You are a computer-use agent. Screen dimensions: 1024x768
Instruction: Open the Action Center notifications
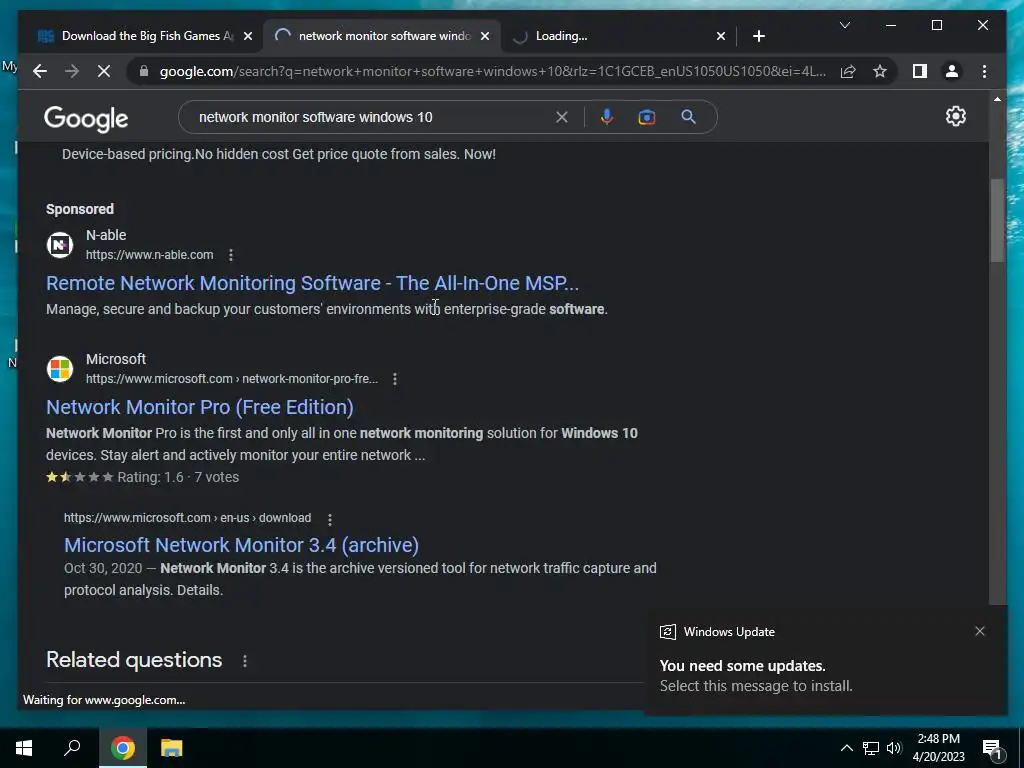click(993, 749)
